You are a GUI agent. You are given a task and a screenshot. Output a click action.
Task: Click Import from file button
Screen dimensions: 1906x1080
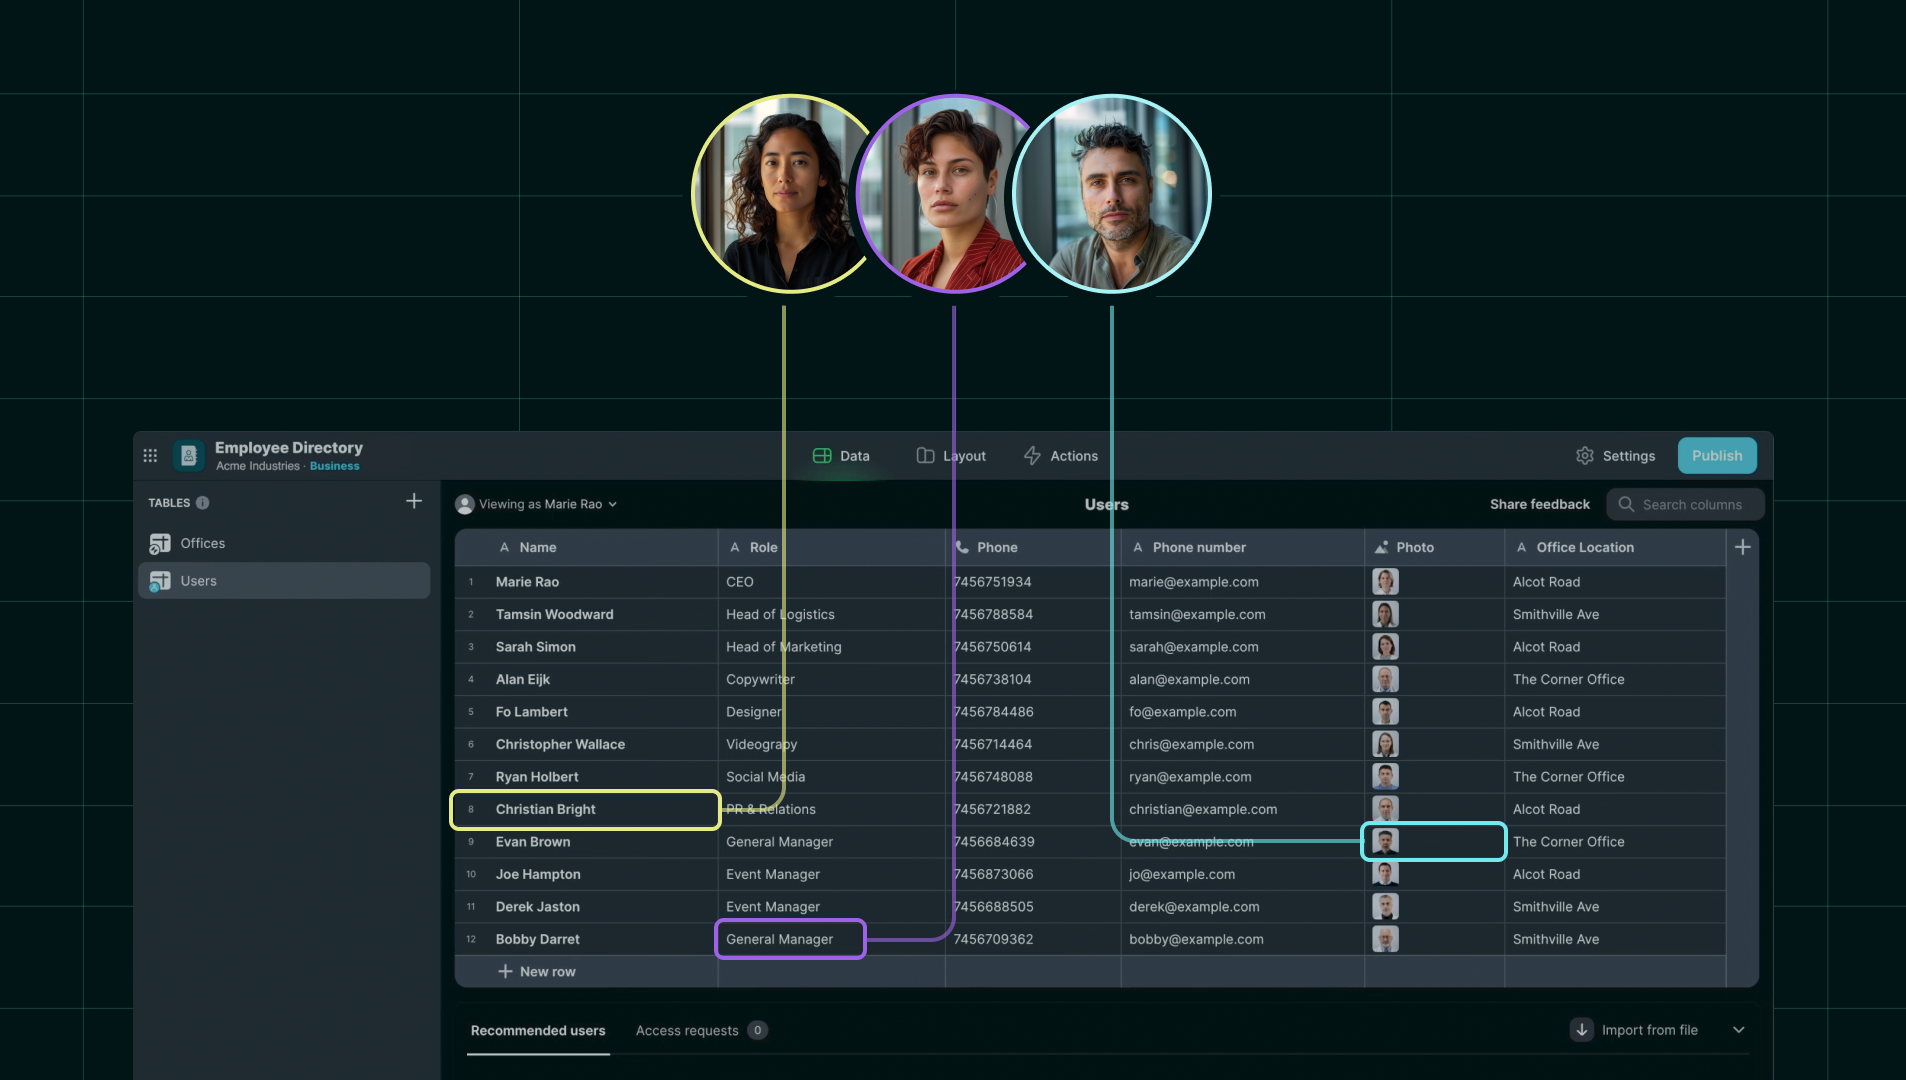(x=1635, y=1030)
